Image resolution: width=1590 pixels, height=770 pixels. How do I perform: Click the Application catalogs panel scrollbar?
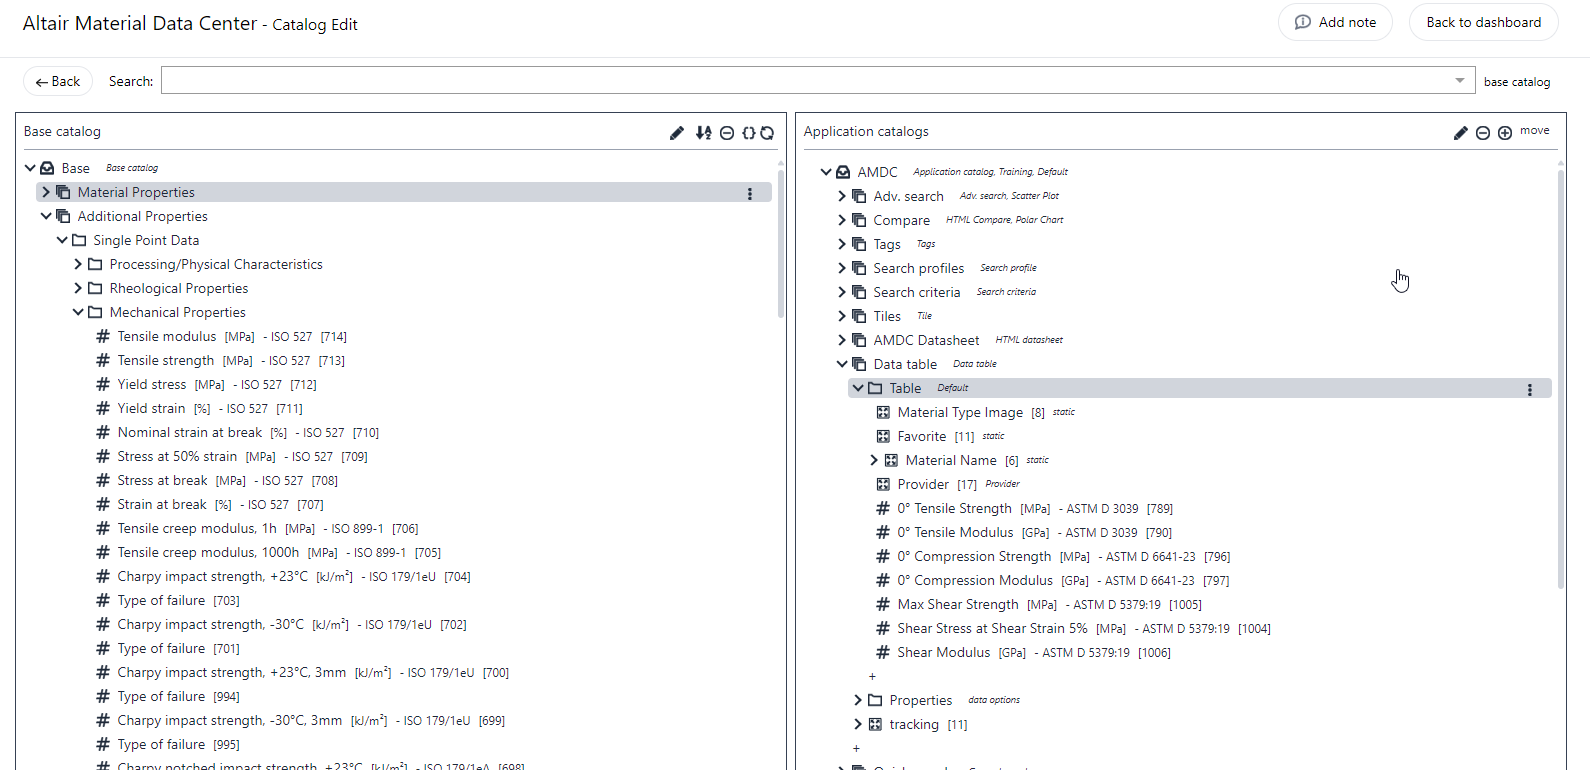[1561, 379]
